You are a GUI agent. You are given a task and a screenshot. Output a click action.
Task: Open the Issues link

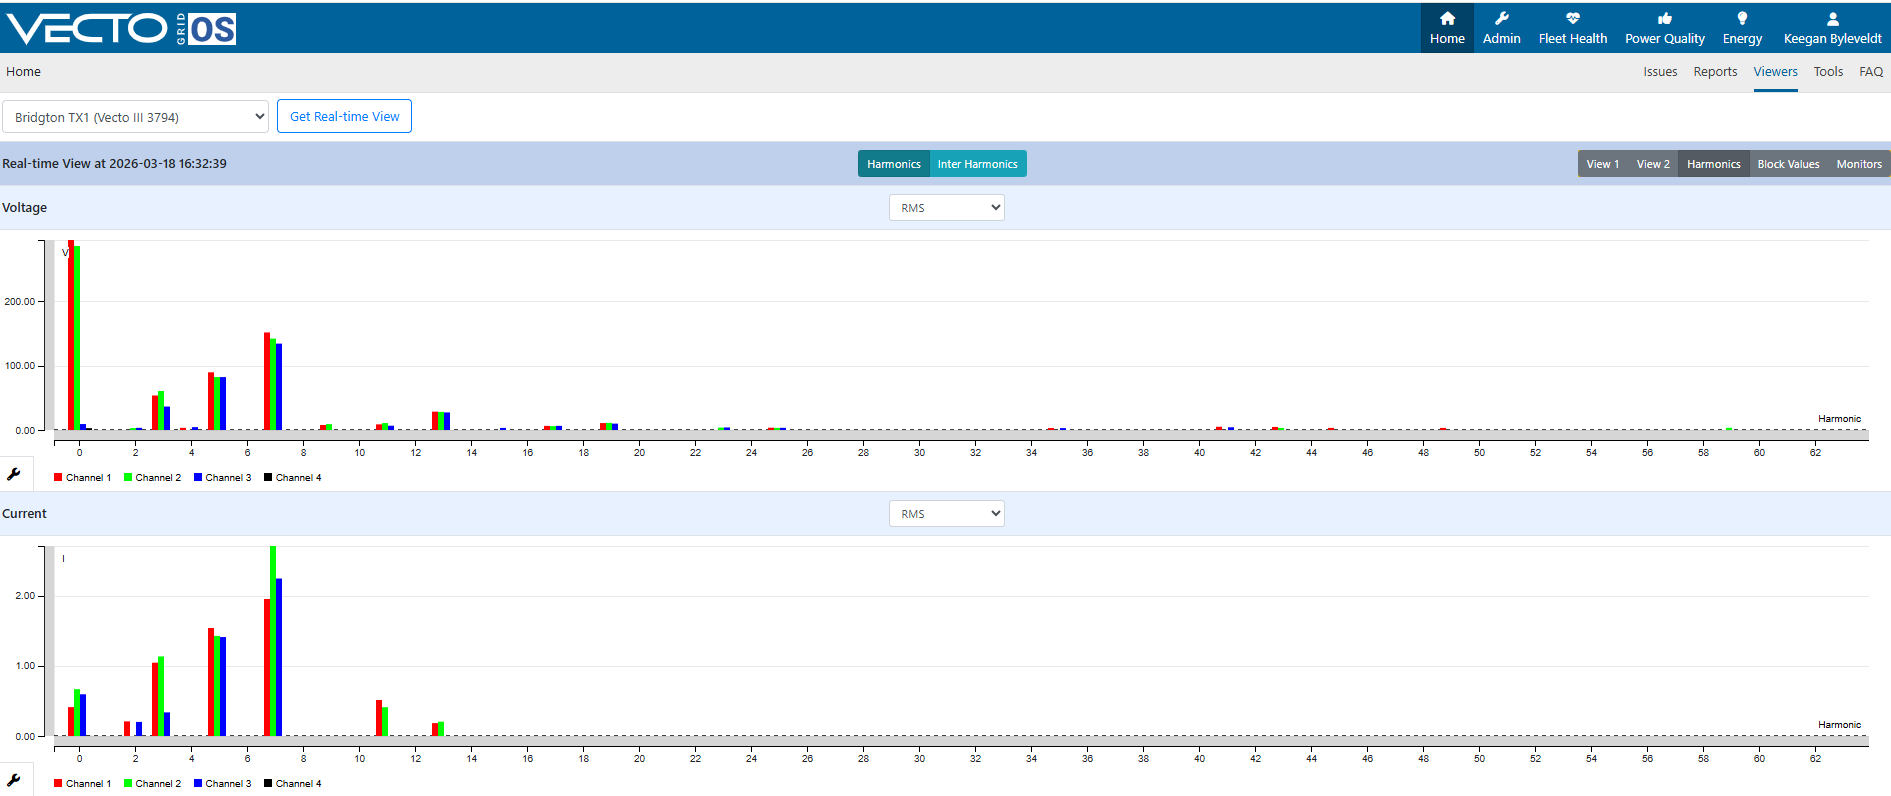coord(1660,72)
